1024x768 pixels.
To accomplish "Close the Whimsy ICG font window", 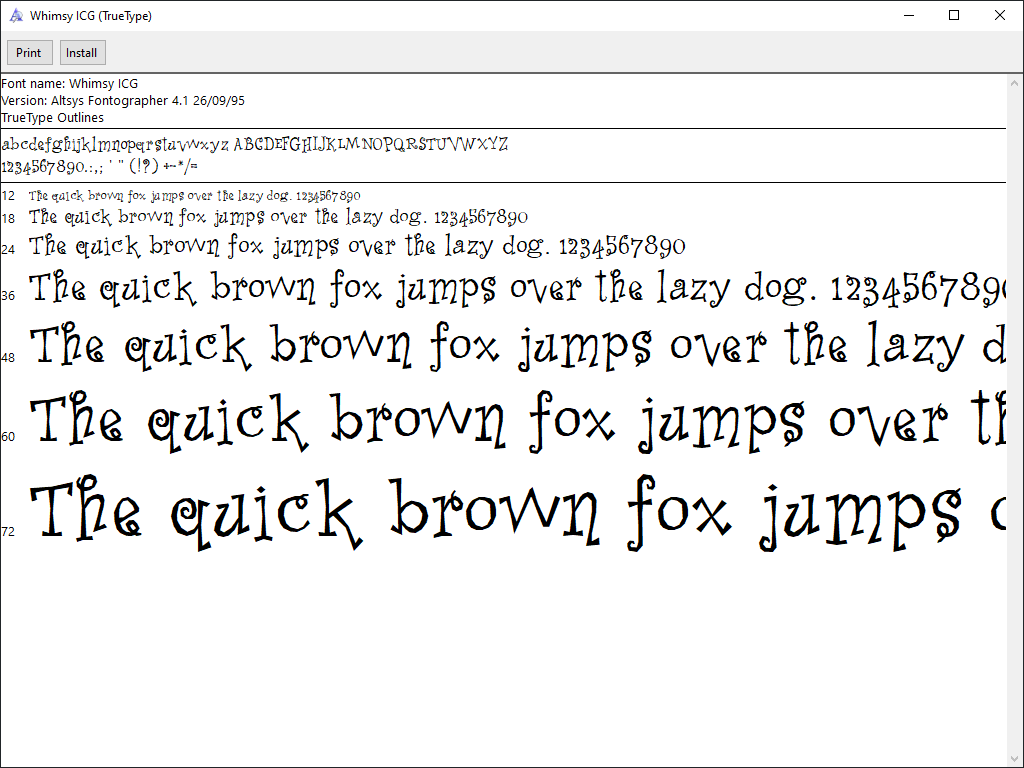I will (1000, 16).
